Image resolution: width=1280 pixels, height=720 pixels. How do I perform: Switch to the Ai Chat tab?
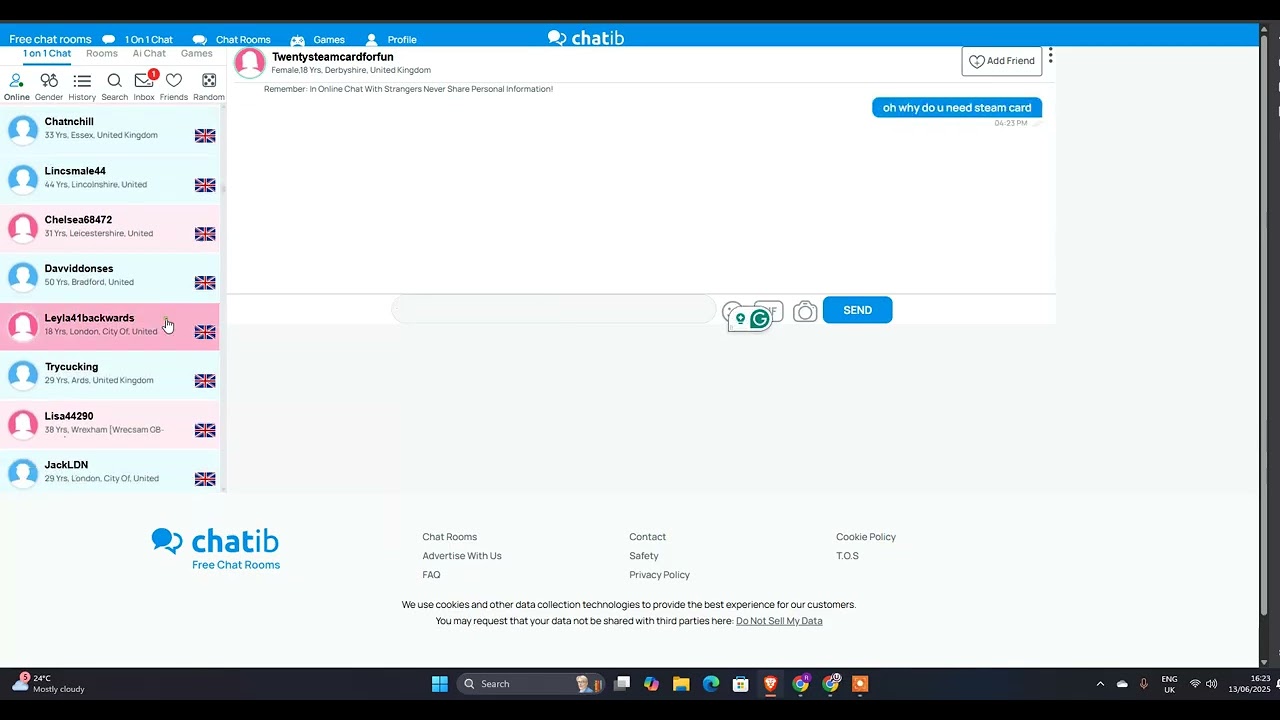(x=149, y=53)
